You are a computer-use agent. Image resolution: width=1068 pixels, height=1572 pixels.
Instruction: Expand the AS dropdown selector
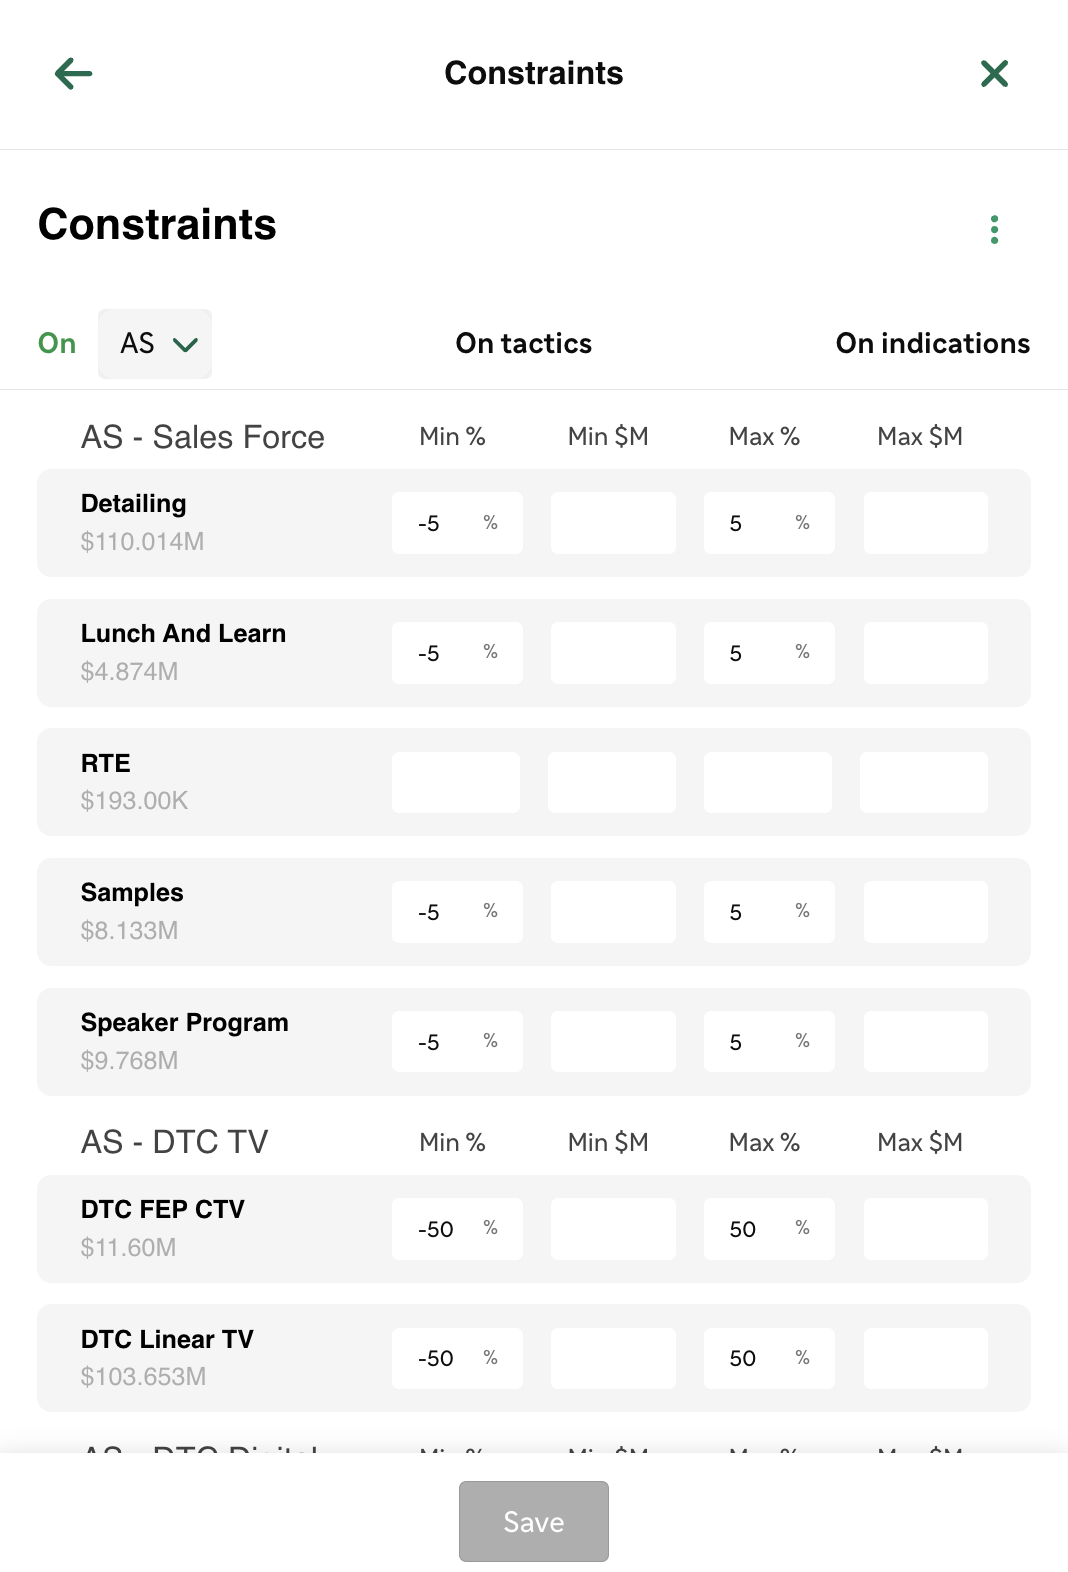(155, 344)
